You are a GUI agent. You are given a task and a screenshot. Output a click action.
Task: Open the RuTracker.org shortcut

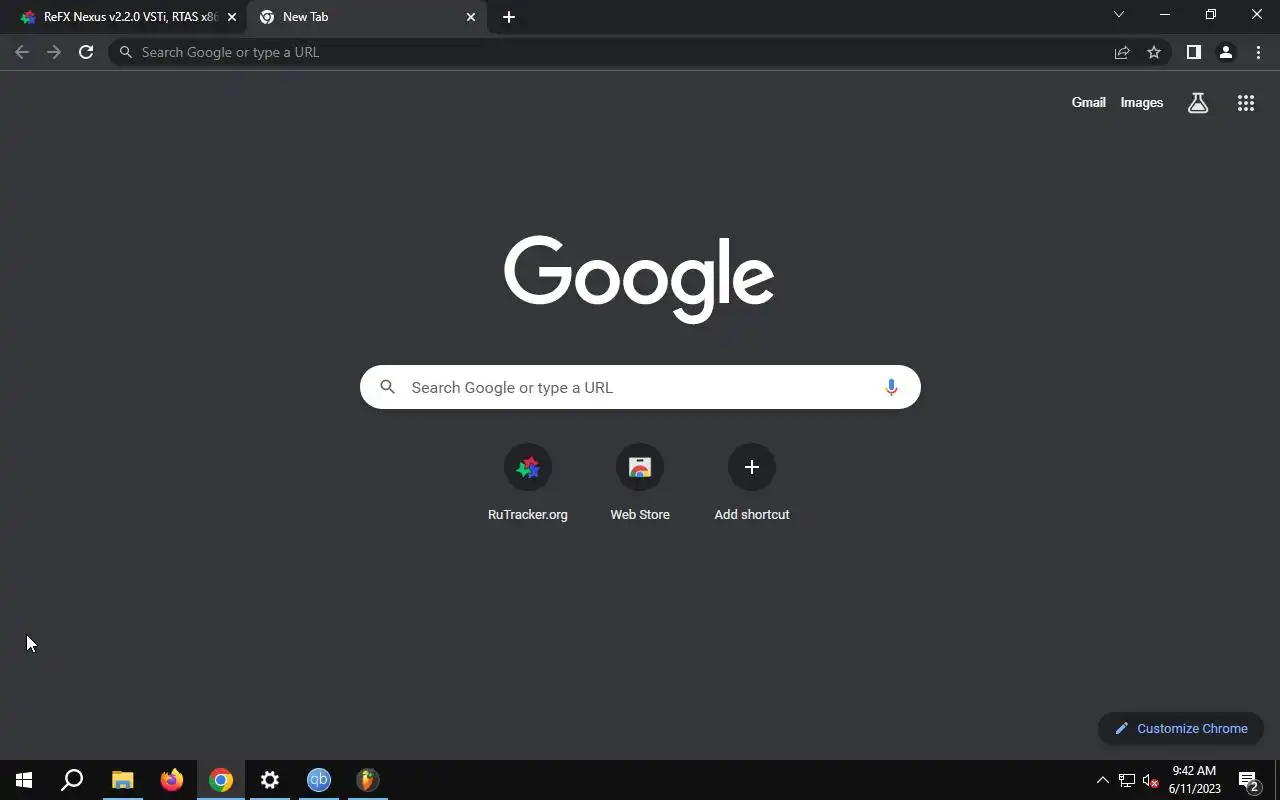[528, 484]
